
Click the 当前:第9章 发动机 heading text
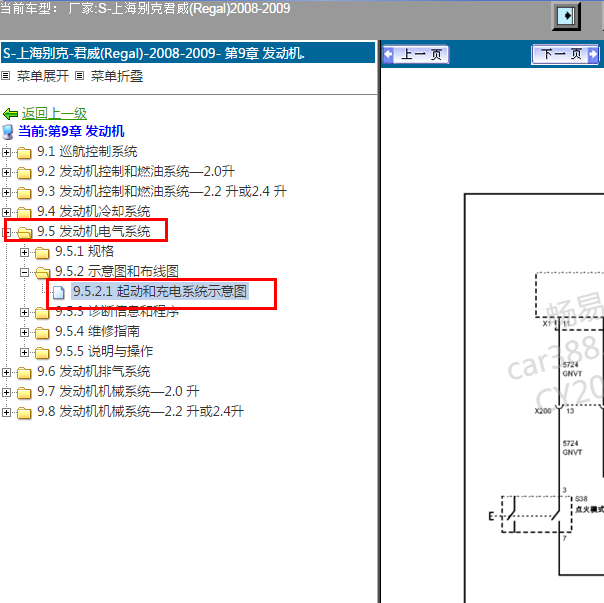tap(71, 131)
